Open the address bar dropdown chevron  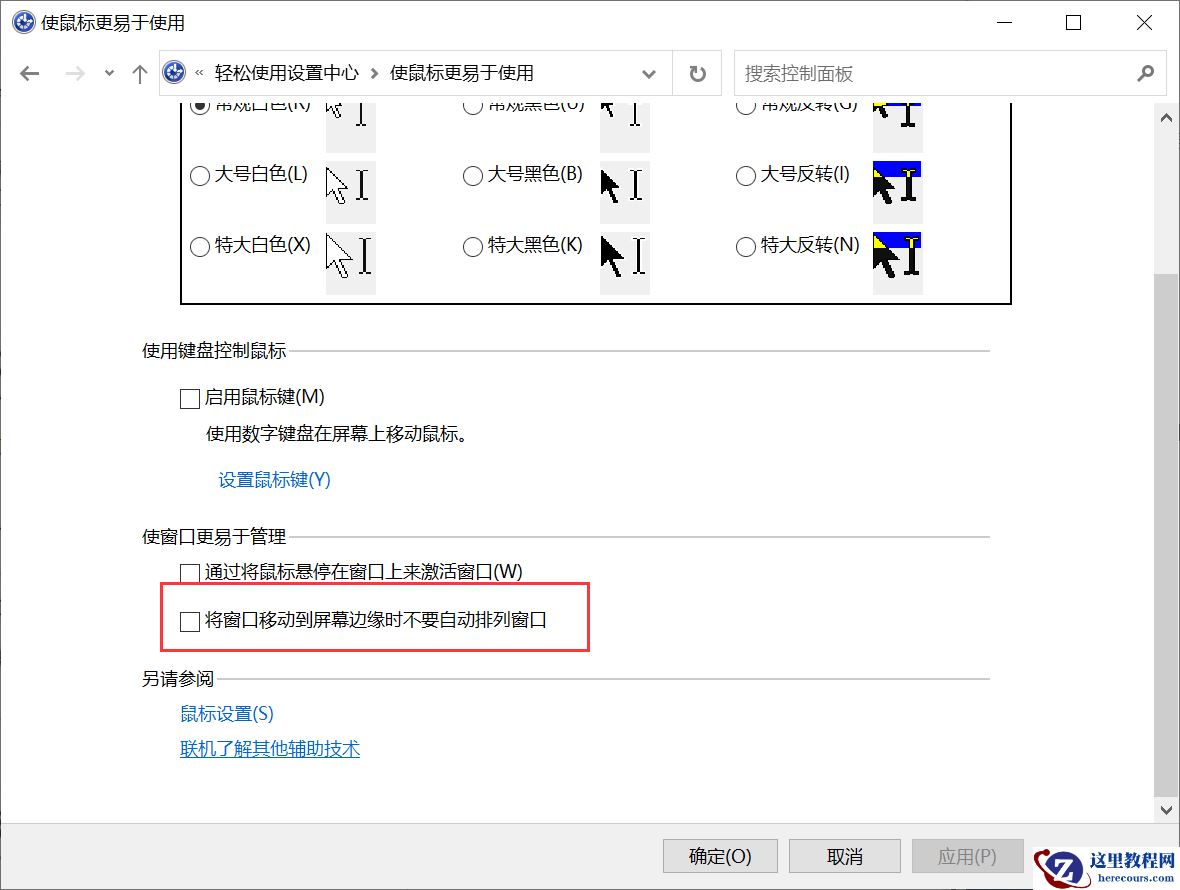[650, 73]
